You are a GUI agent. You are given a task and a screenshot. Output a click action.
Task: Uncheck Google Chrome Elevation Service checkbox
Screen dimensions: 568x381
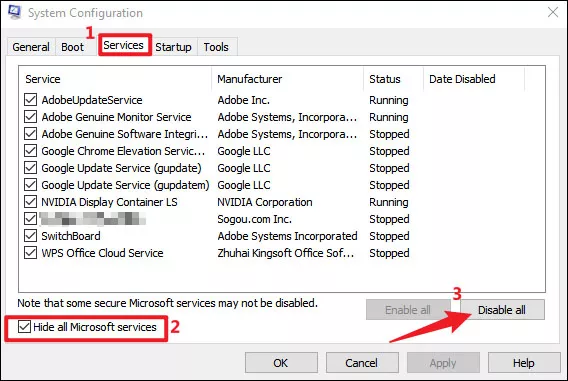tap(30, 151)
